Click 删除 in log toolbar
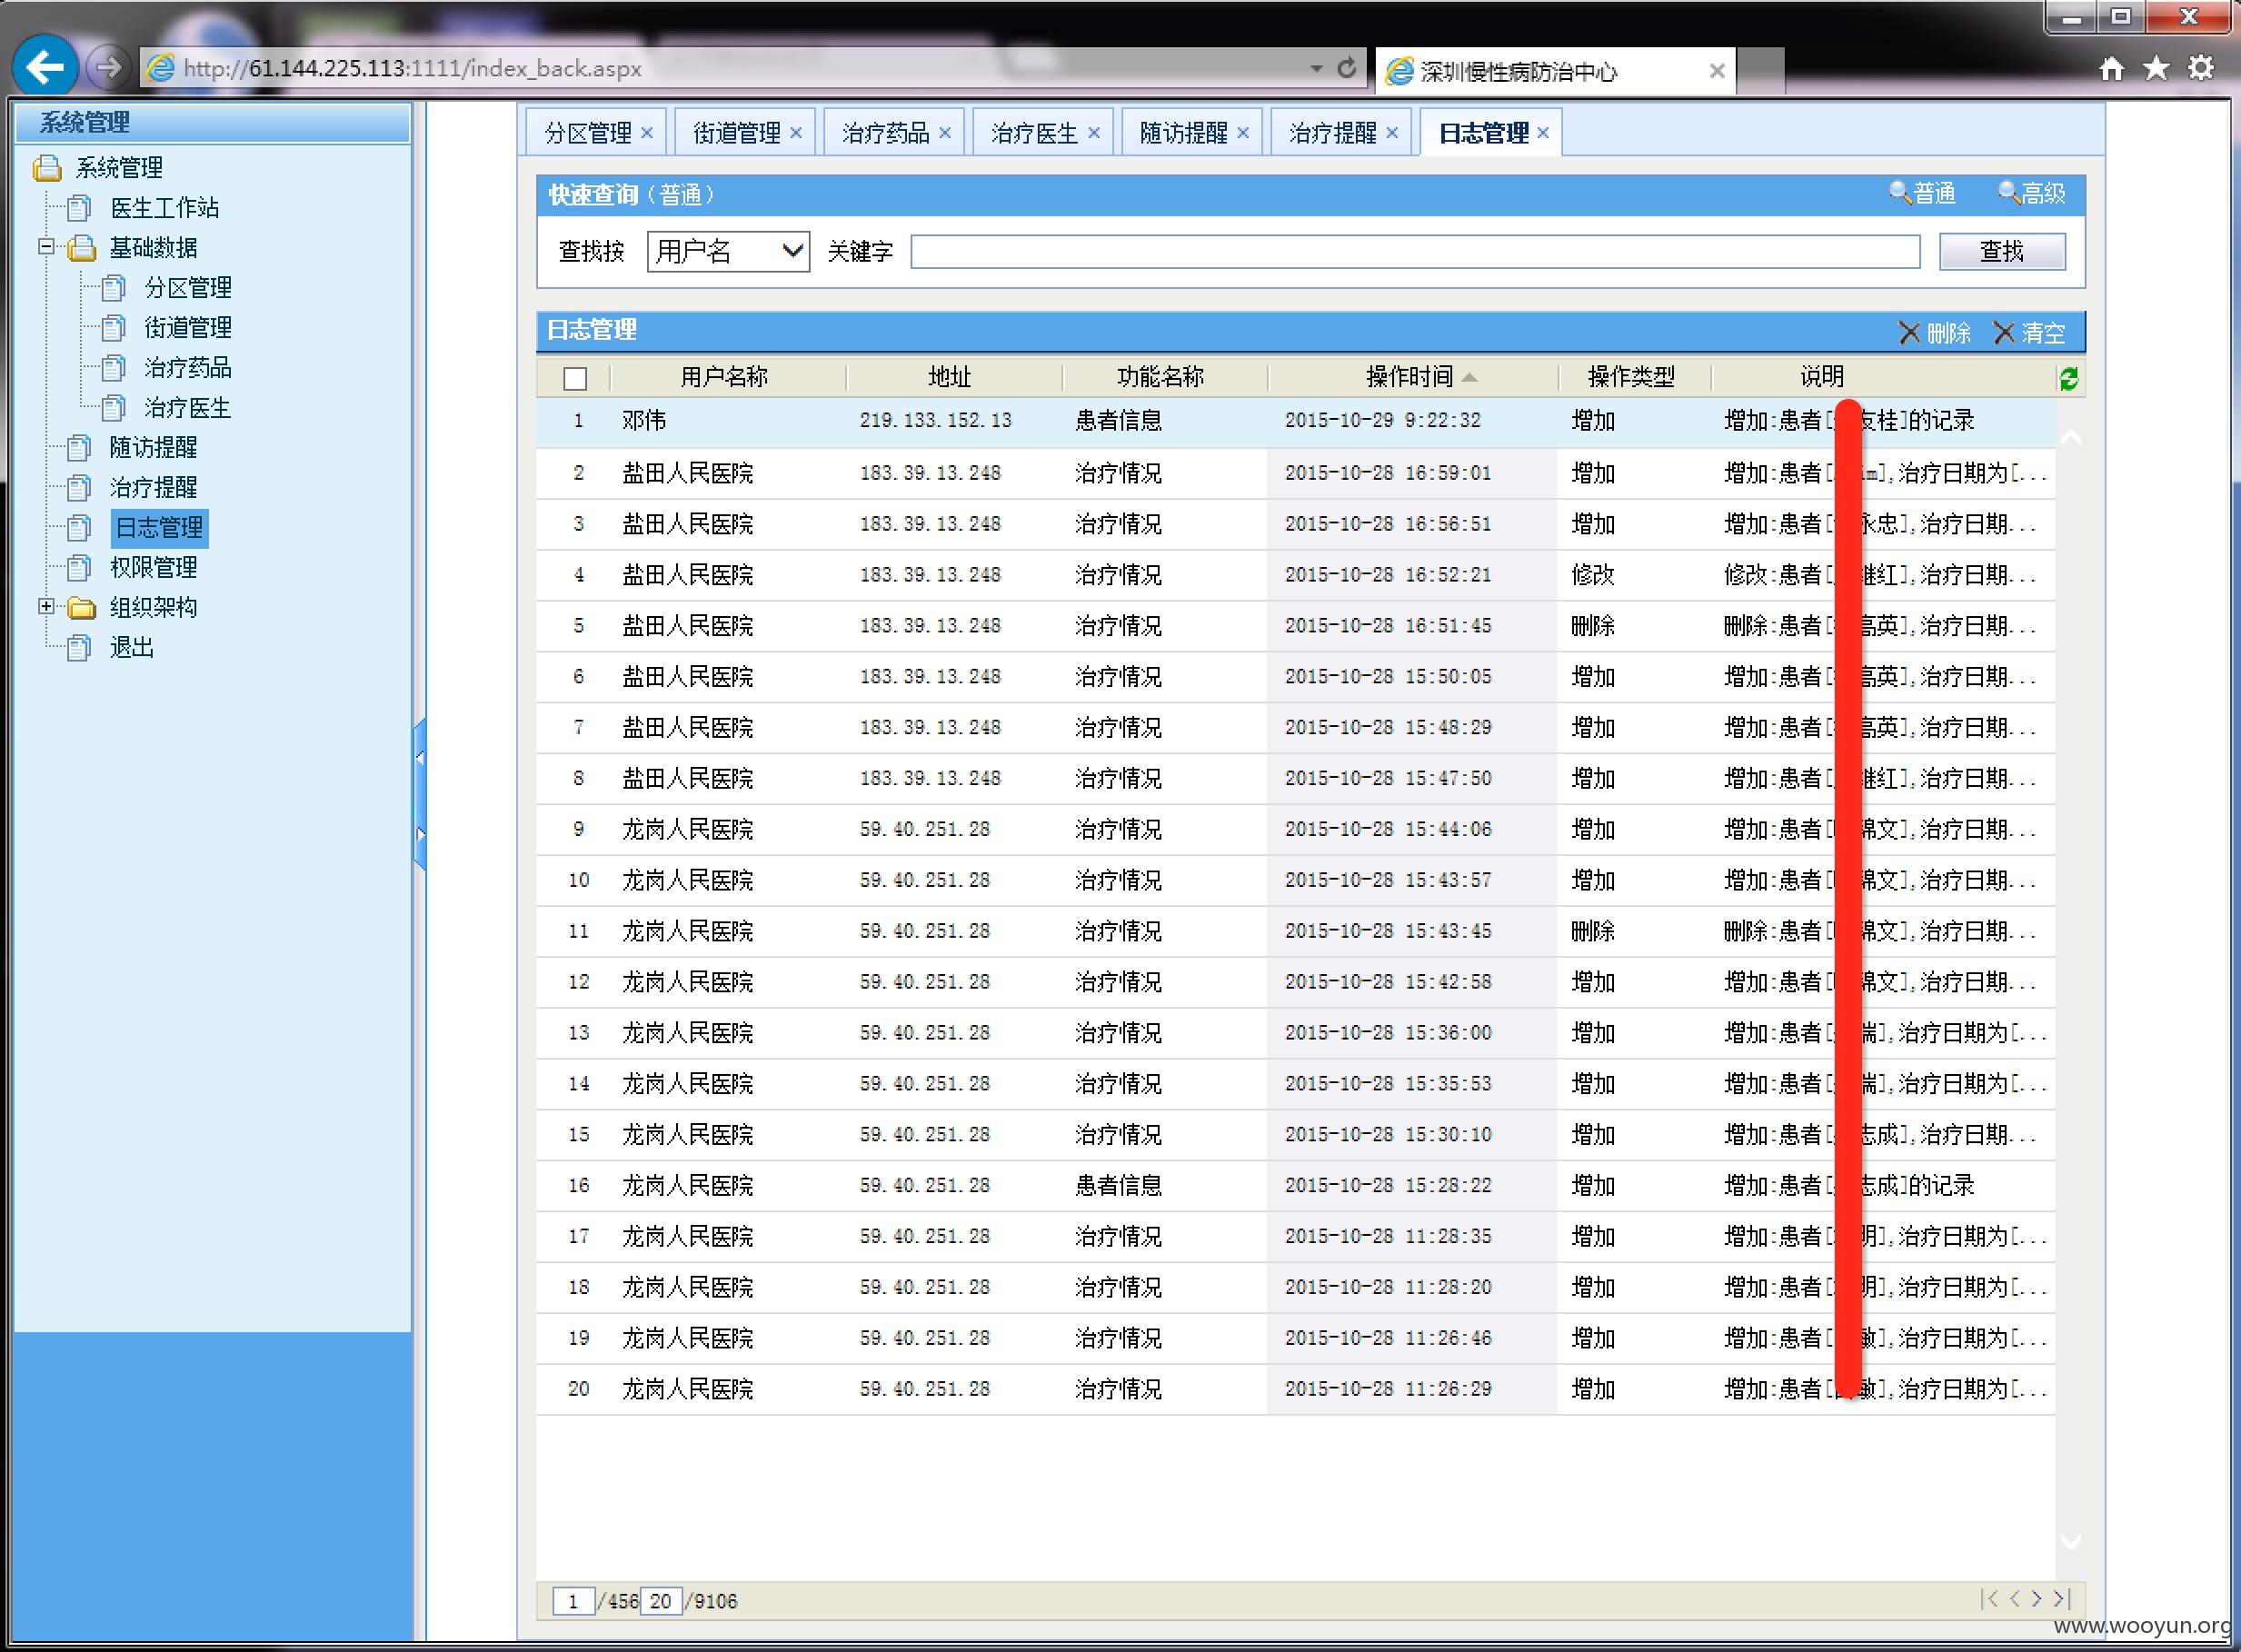Viewport: 2241px width, 1652px height. point(1935,333)
